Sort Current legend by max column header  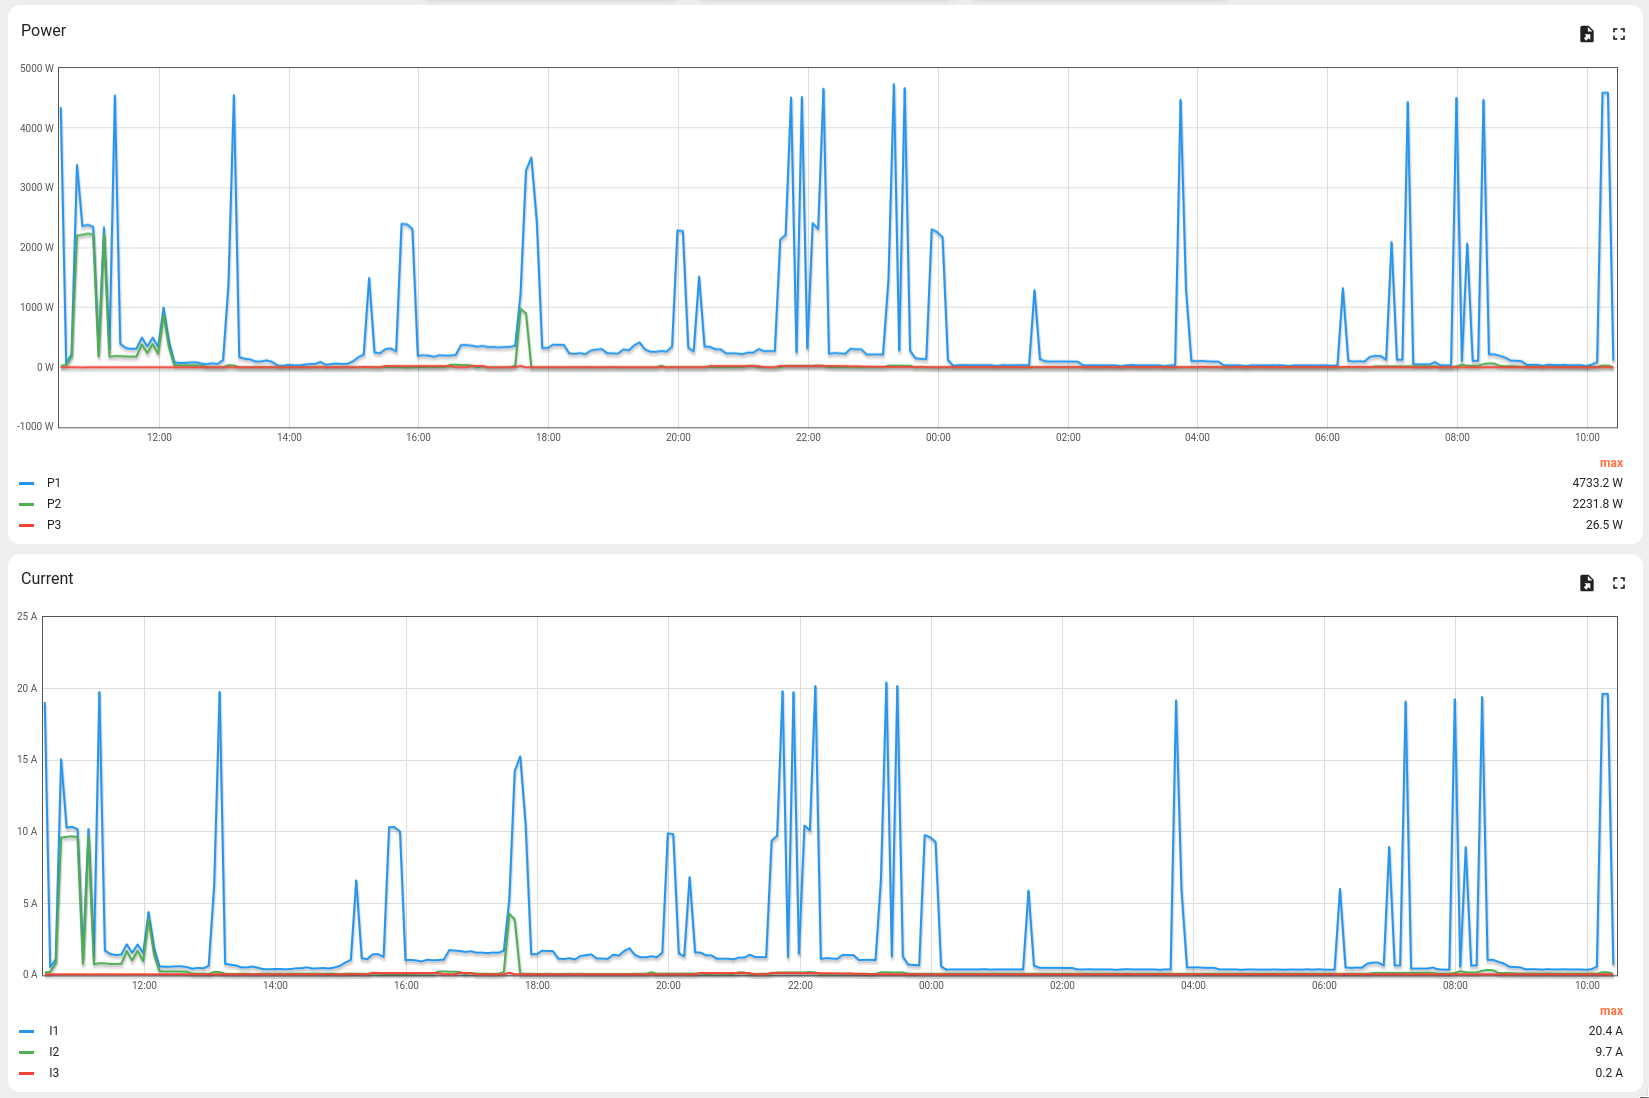click(1610, 1011)
